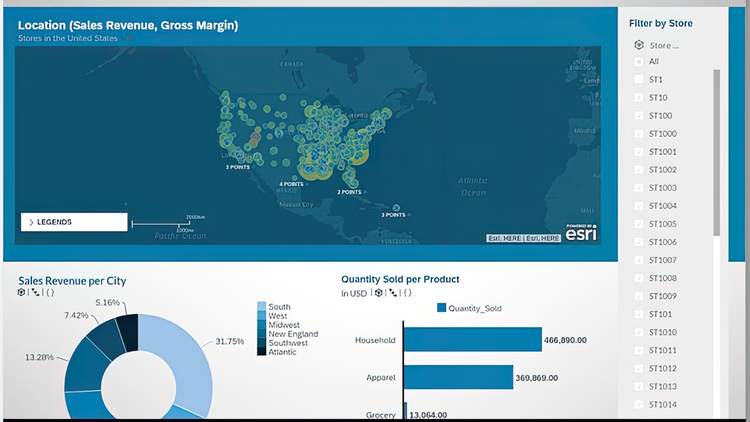Check the ST1 store checkbox

(x=639, y=79)
